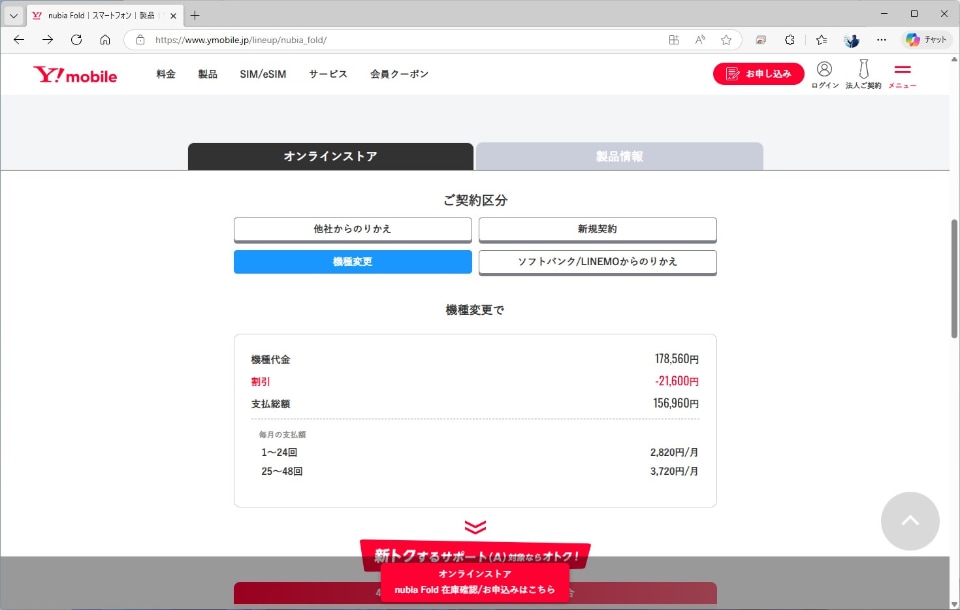The height and width of the screenshot is (610, 960).
Task: Open the 法人ご契約 tie icon
Action: 863,74
